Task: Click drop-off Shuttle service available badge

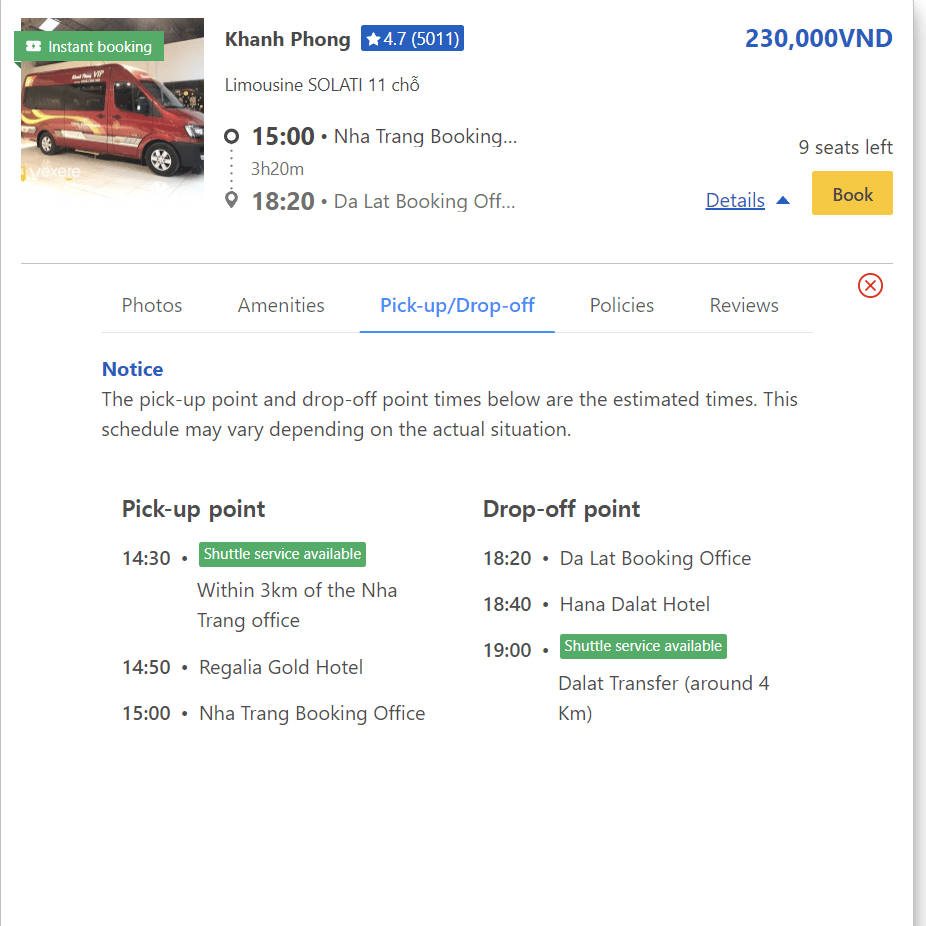Action: click(x=643, y=646)
